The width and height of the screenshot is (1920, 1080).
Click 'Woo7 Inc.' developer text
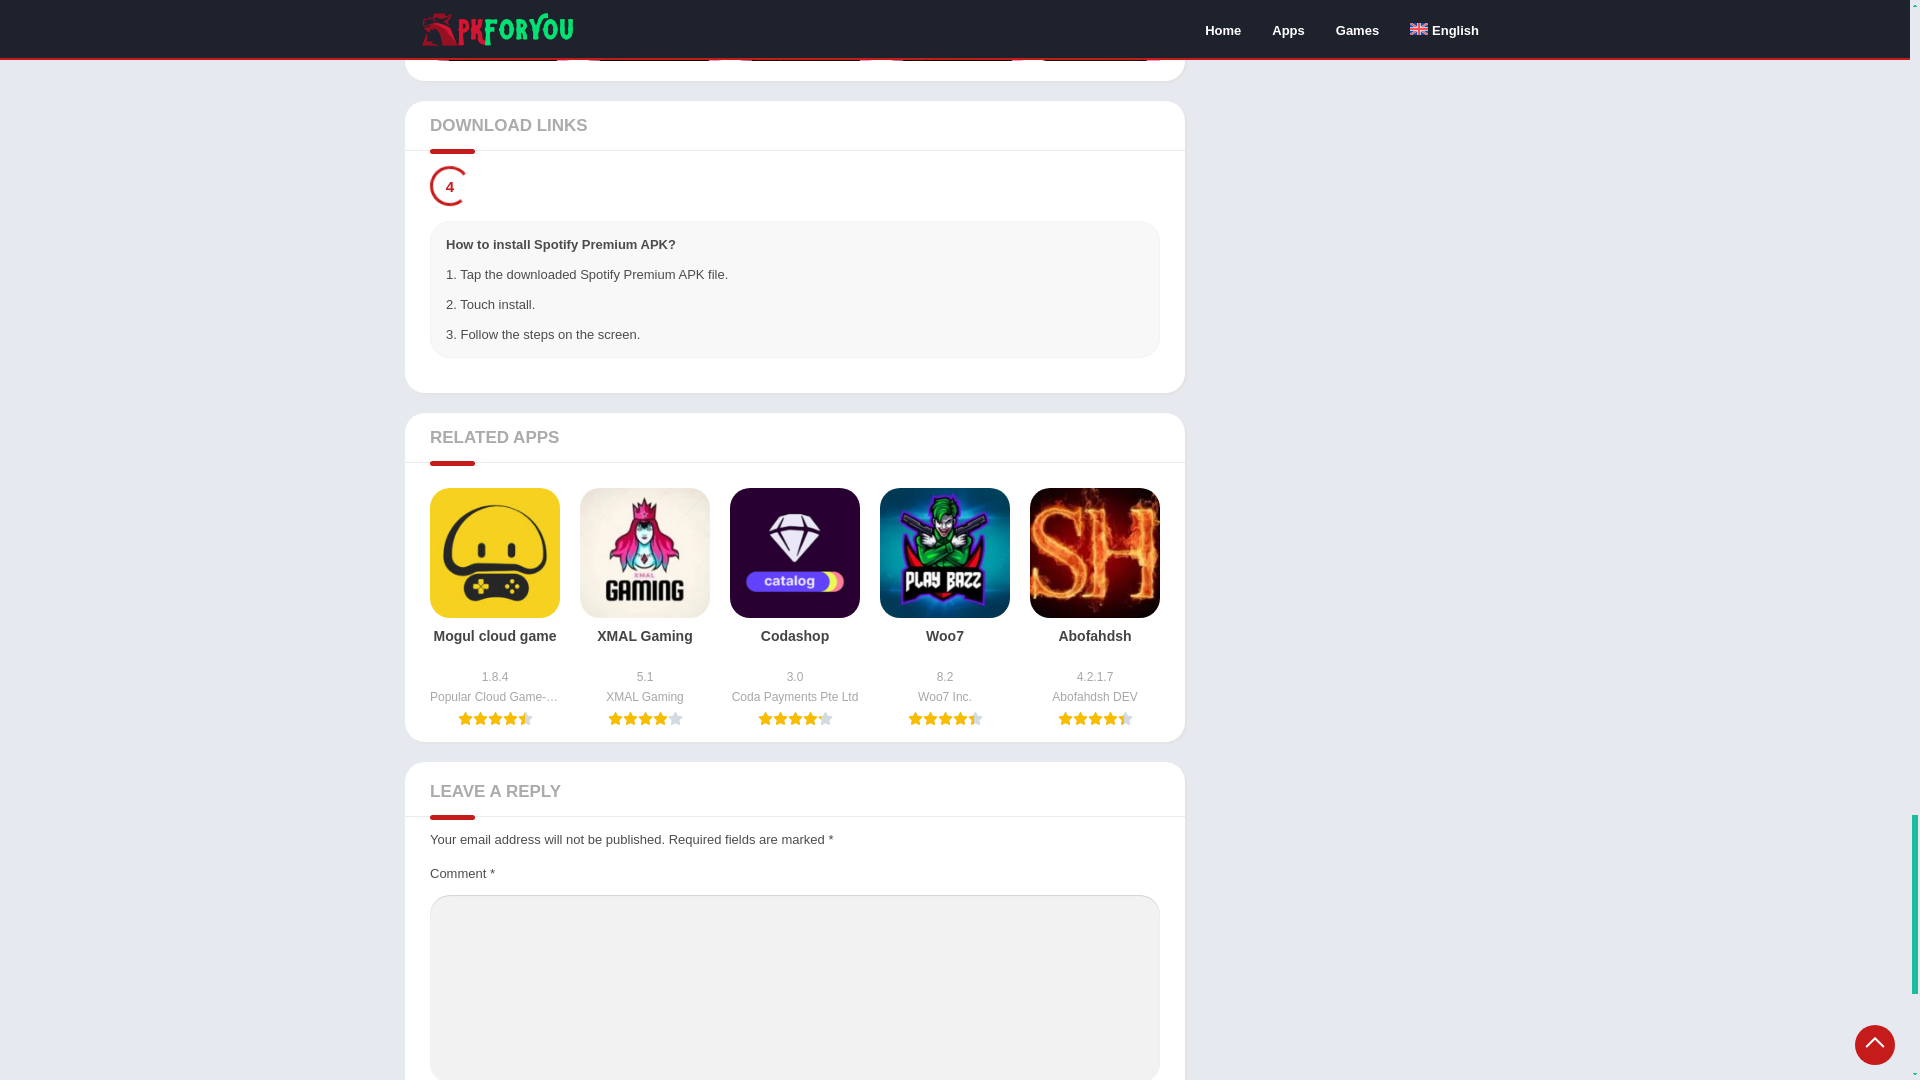click(945, 697)
